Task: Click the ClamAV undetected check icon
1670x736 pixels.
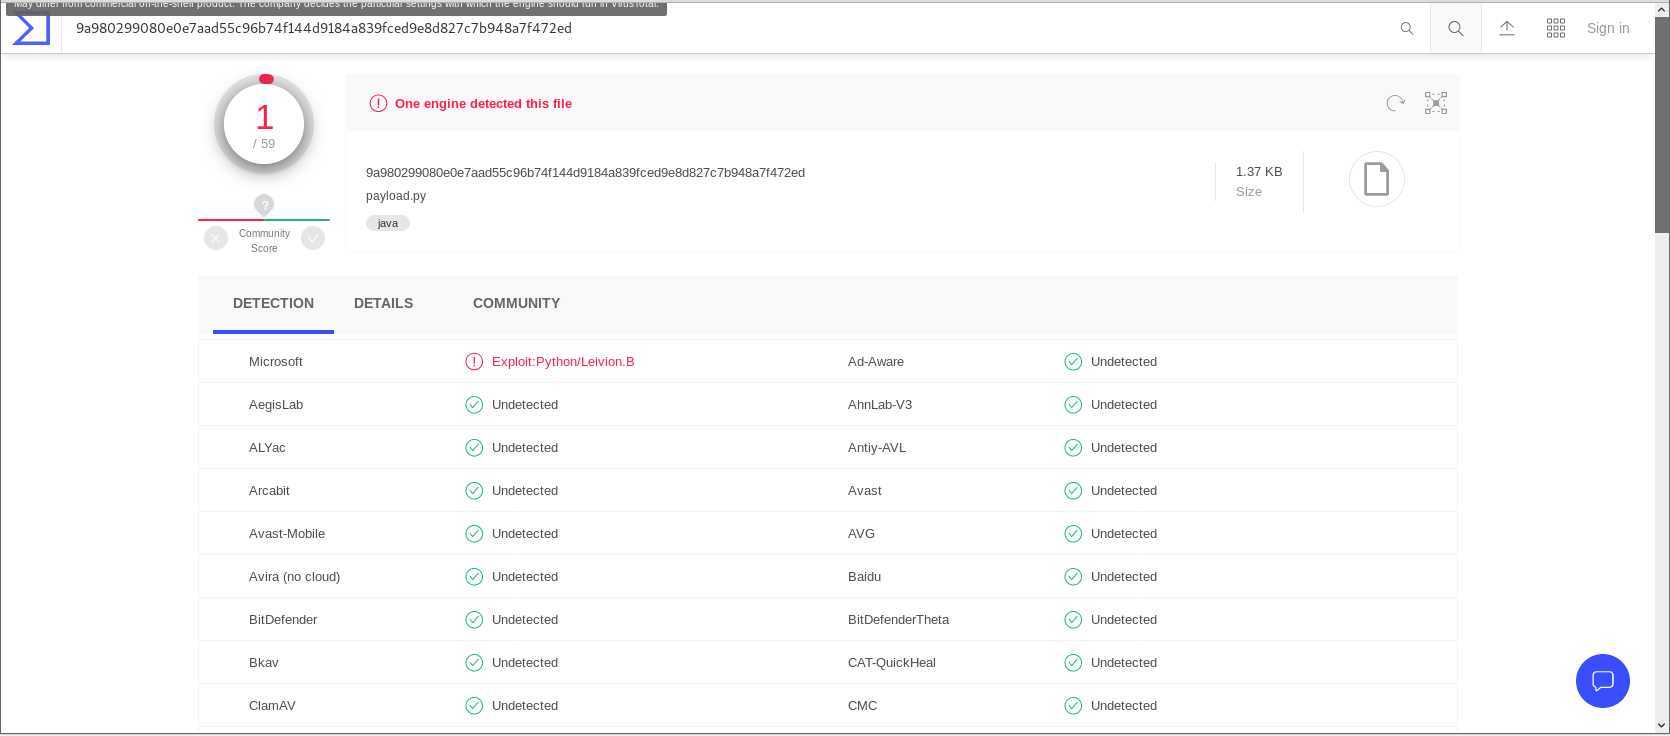Action: pyautogui.click(x=474, y=706)
